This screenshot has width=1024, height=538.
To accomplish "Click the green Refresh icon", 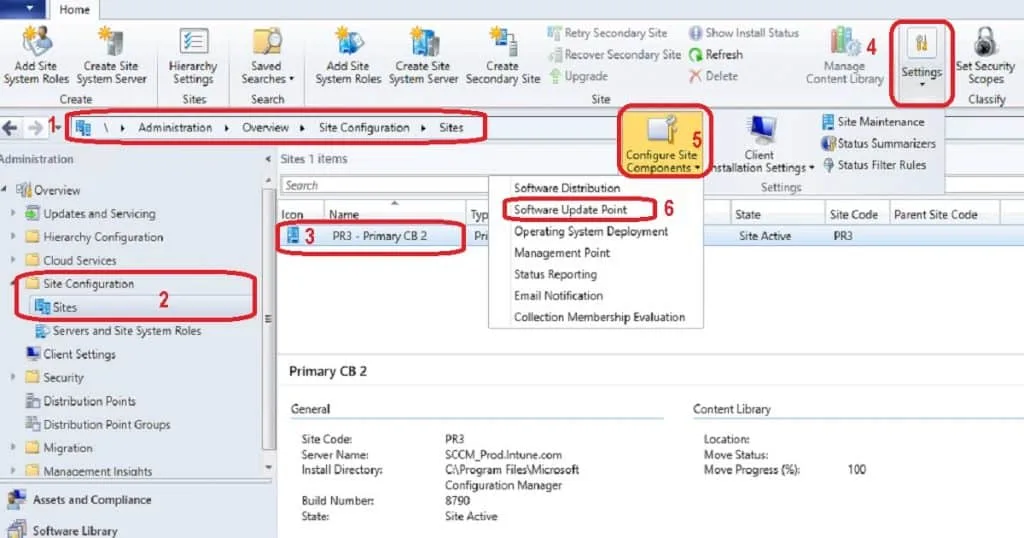I will (x=696, y=55).
